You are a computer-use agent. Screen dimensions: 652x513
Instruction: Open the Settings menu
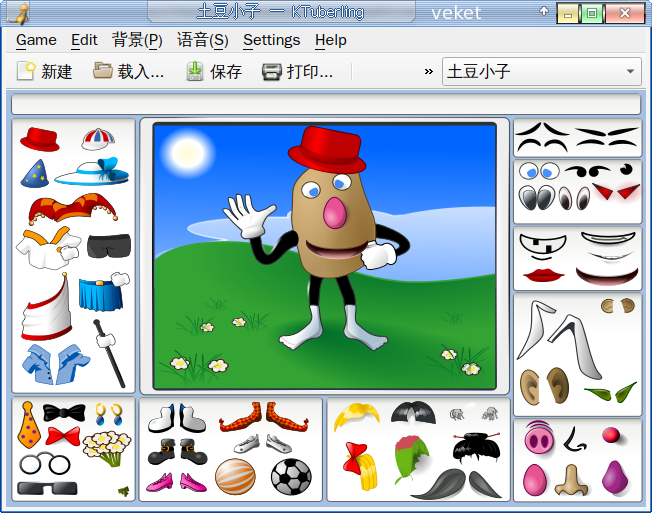272,40
